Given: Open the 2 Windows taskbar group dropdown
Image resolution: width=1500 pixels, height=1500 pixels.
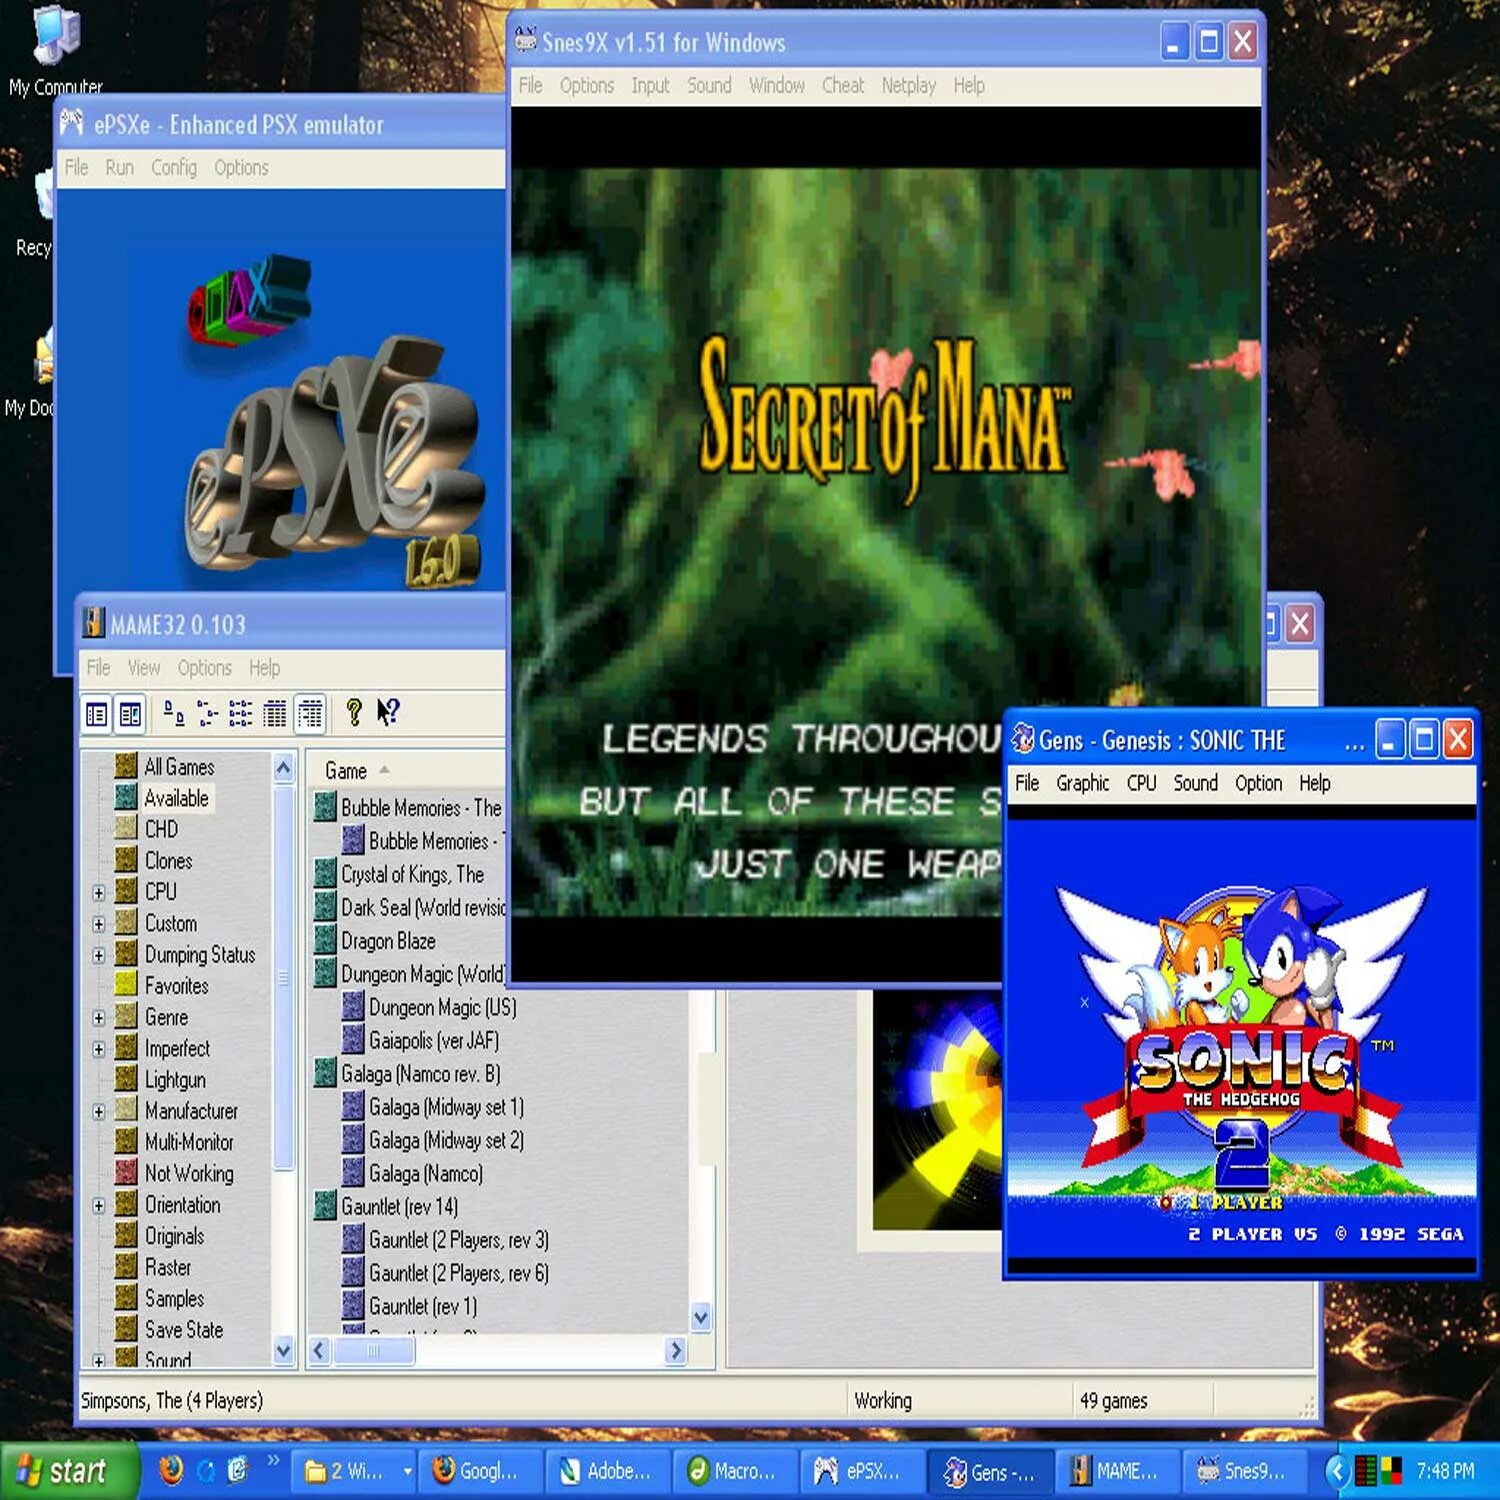Looking at the screenshot, I should point(407,1471).
